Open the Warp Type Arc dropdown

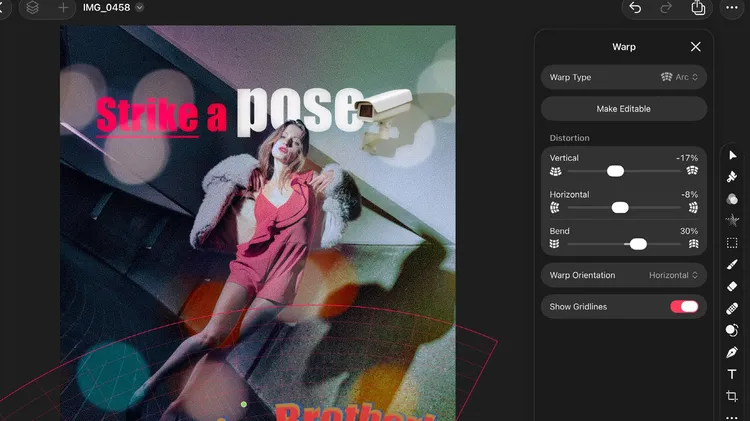680,77
